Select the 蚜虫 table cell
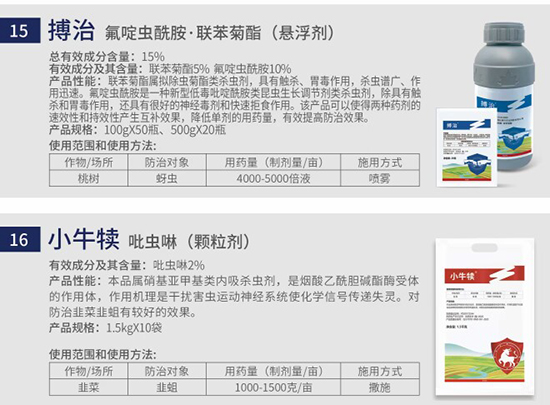550x405 pixels. pyautogui.click(x=167, y=178)
